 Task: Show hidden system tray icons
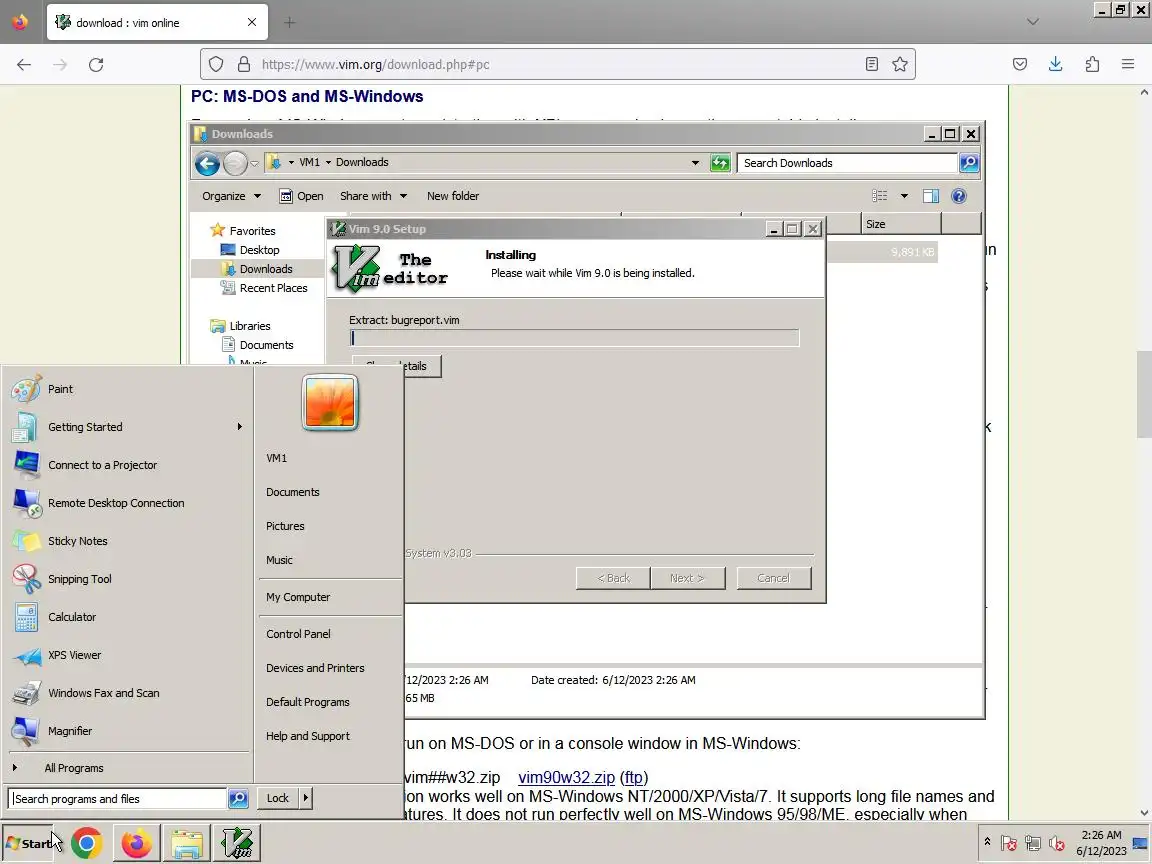987,842
